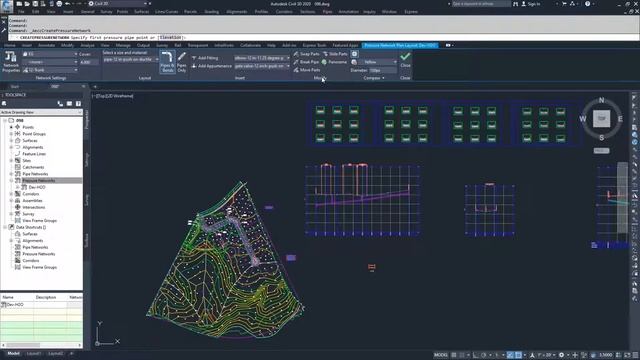640x360 pixels.
Task: Collapse the Data Shortcuts node
Action: pos(5,227)
